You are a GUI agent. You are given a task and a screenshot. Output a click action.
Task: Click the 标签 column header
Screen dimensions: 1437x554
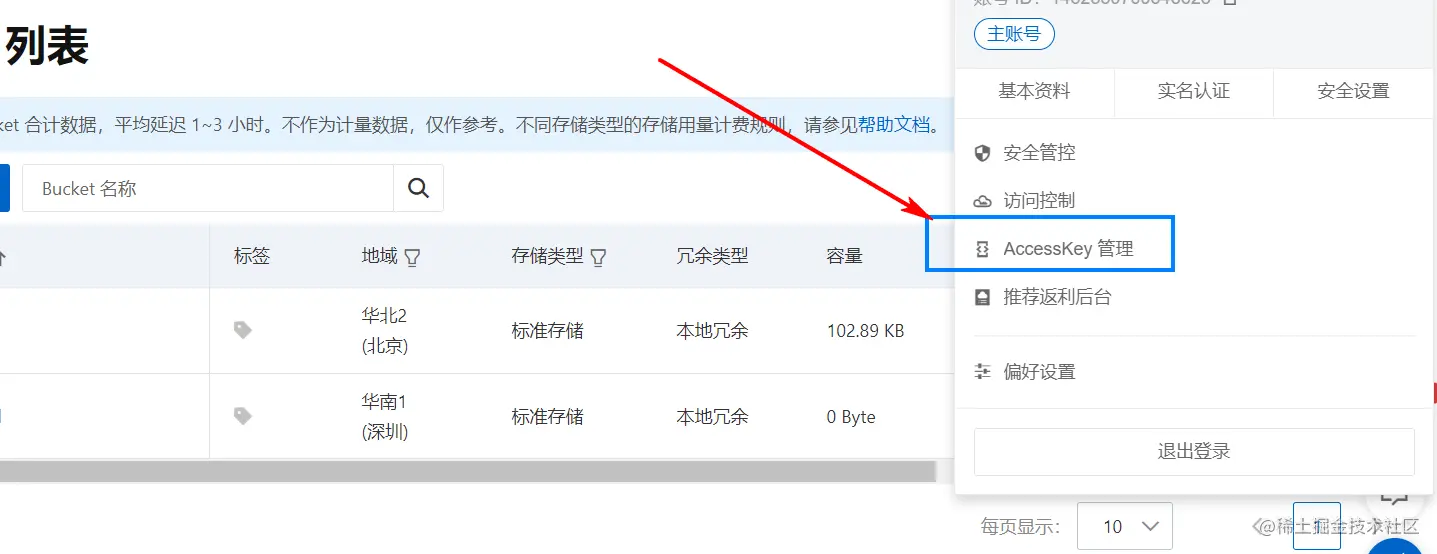(252, 256)
